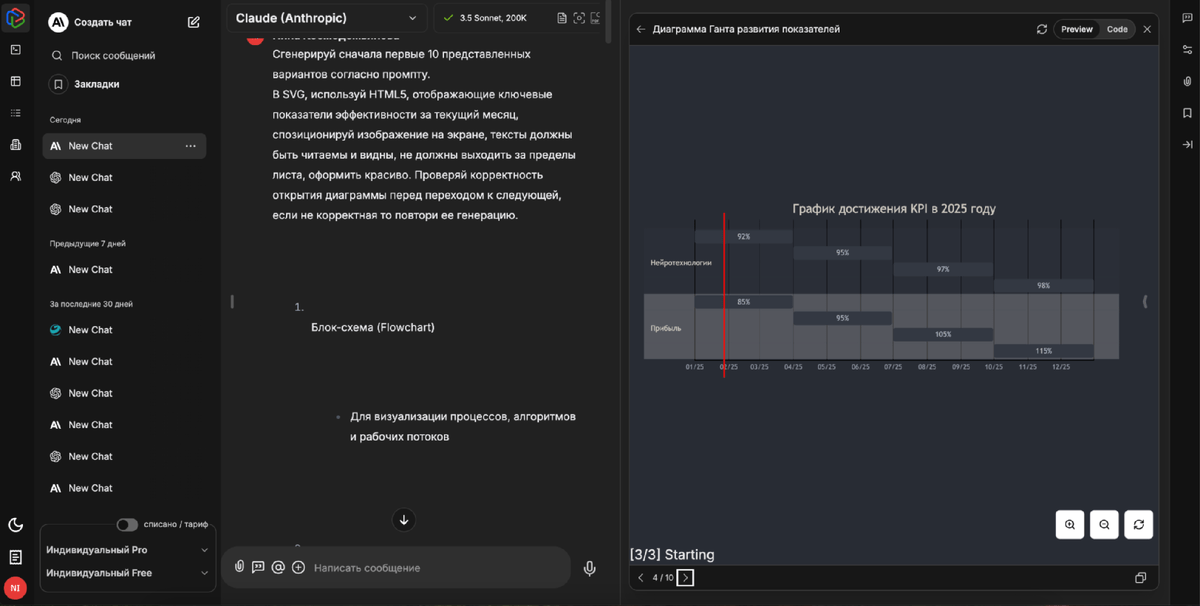
Task: Click the microphone voice input icon
Action: (x=590, y=568)
